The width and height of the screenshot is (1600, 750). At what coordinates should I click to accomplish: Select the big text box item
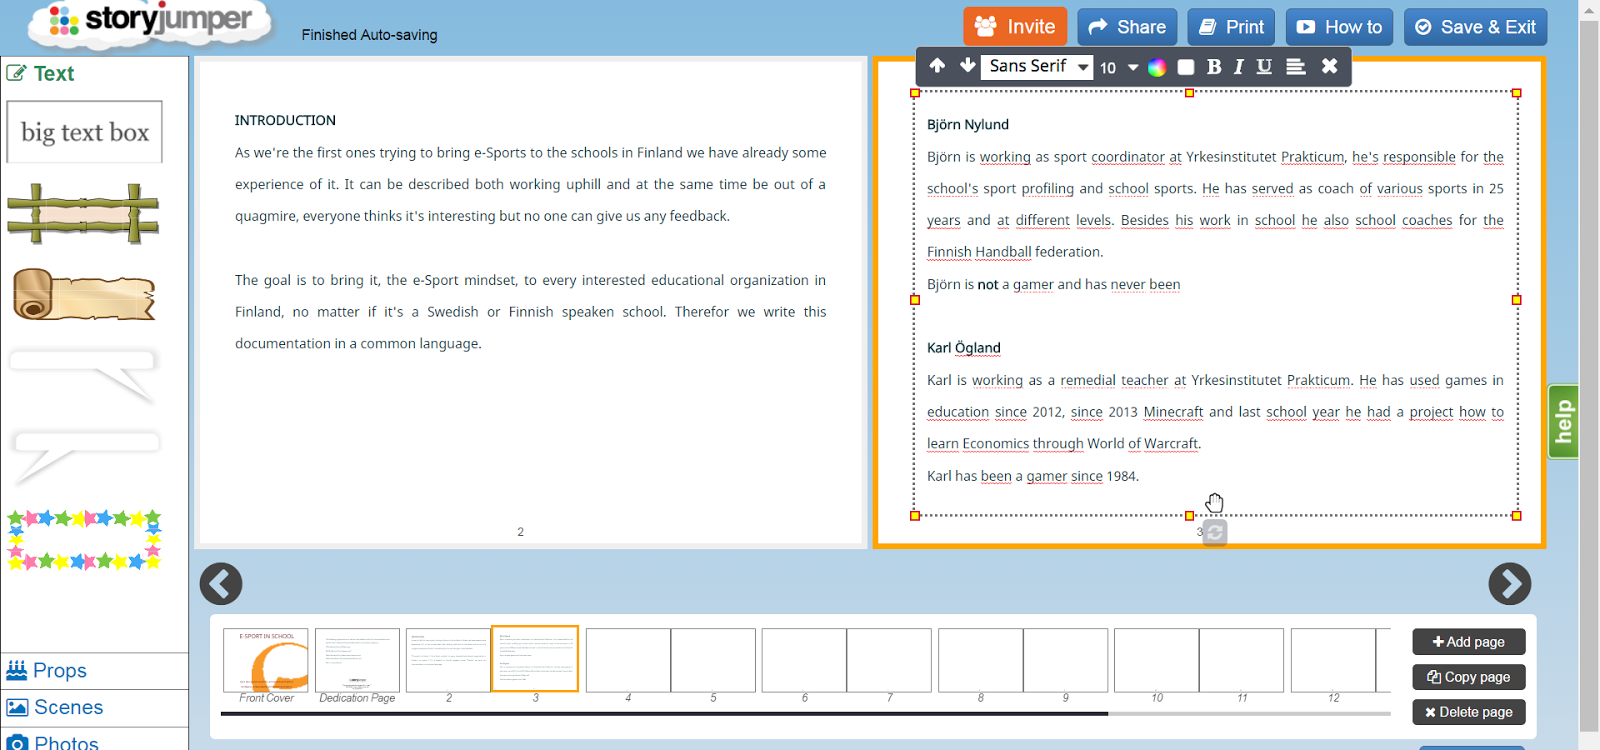pyautogui.click(x=85, y=132)
